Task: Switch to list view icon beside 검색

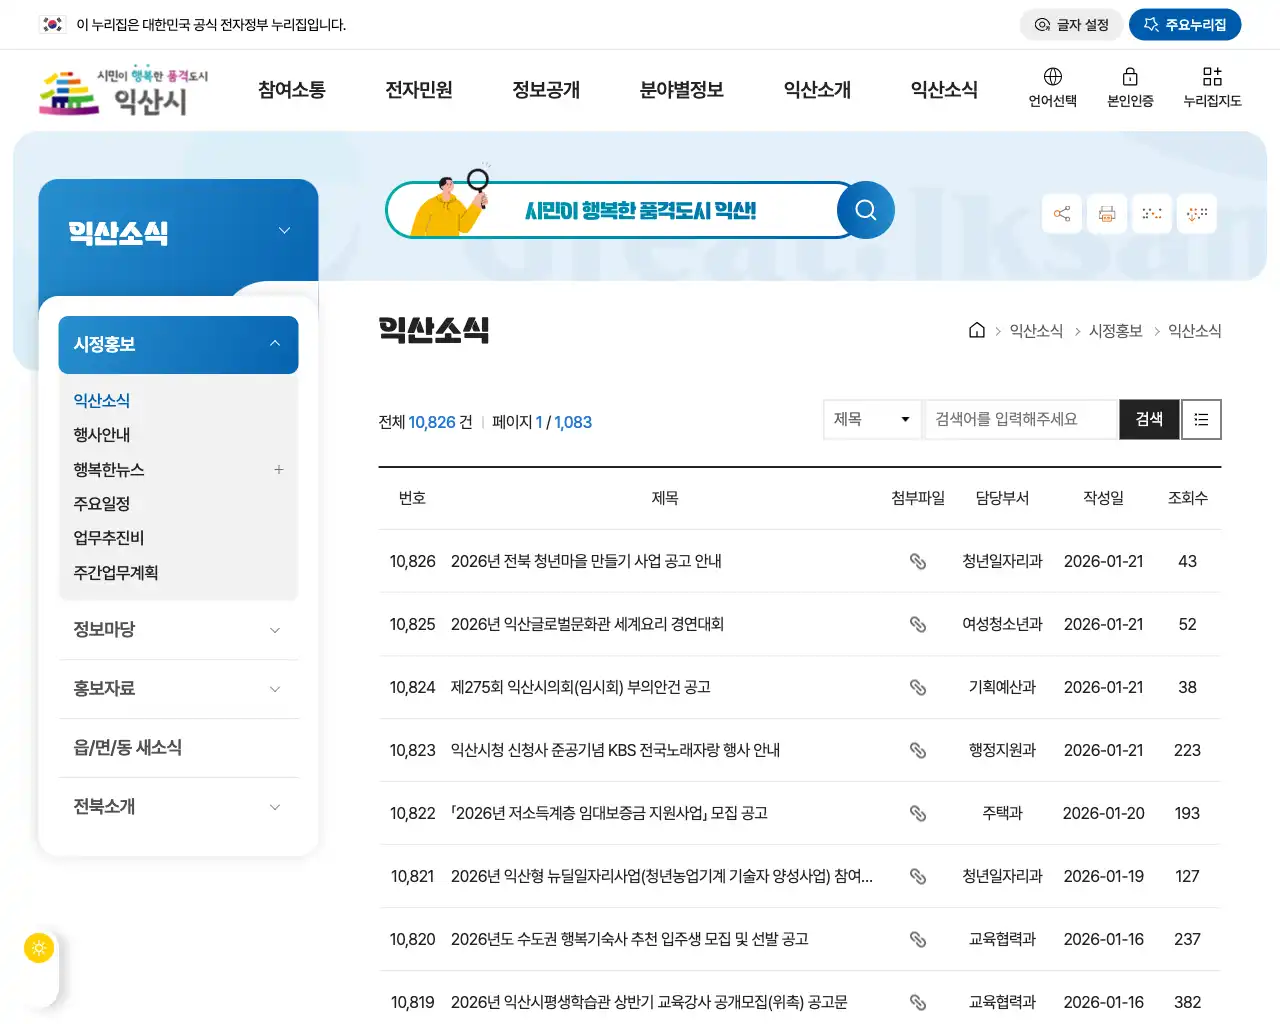Action: click(1201, 419)
